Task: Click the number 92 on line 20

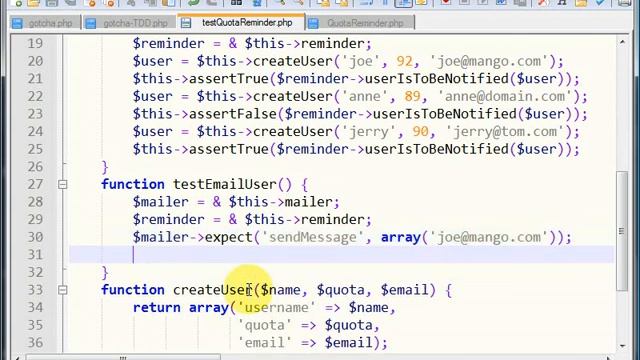Action: click(404, 61)
